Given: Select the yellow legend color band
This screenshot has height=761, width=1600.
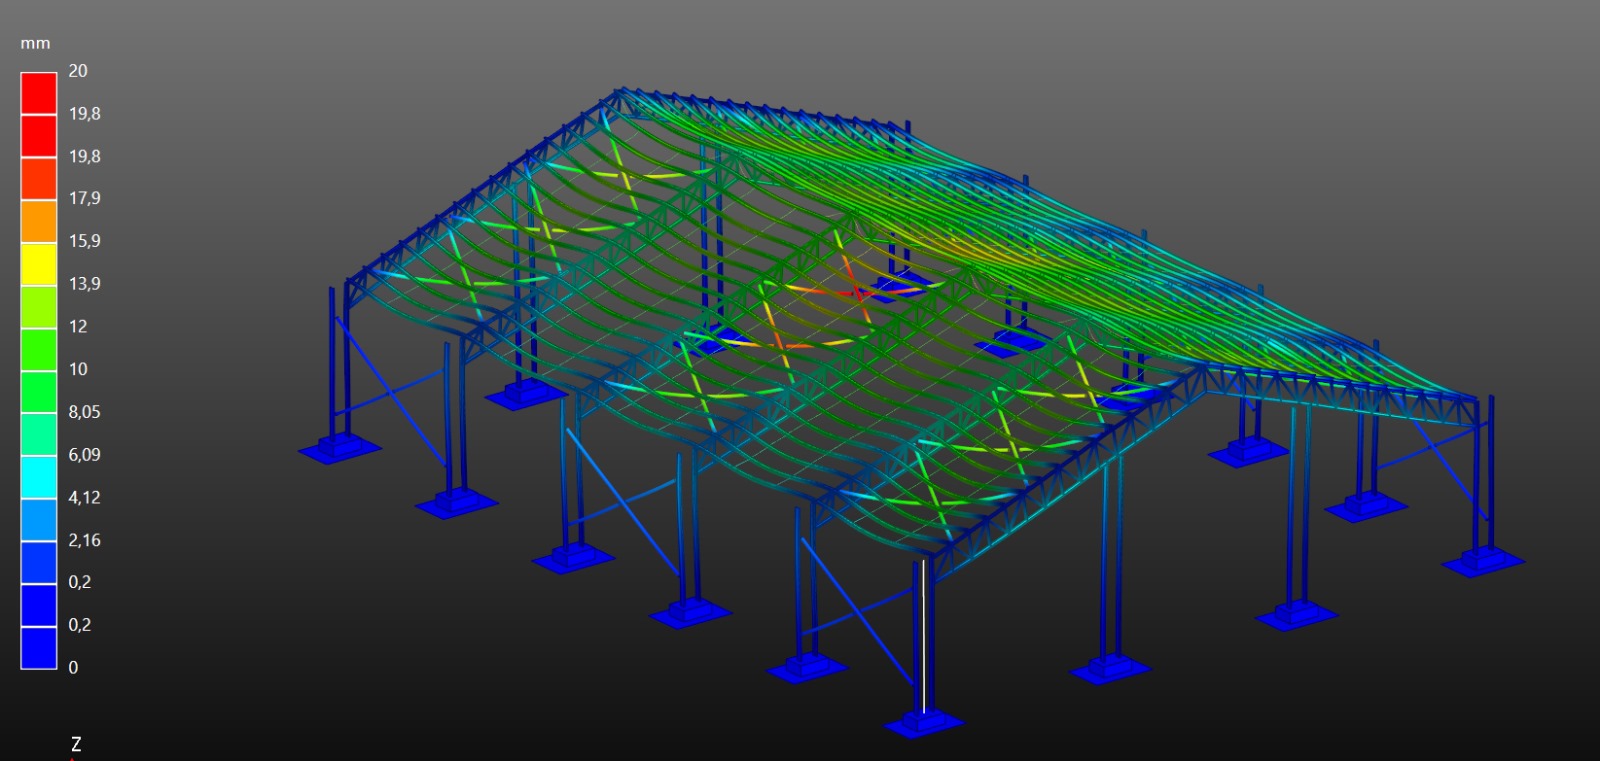Looking at the screenshot, I should [x=39, y=264].
